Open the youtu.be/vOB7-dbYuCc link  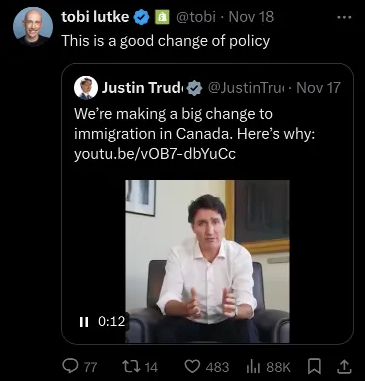[x=155, y=154]
